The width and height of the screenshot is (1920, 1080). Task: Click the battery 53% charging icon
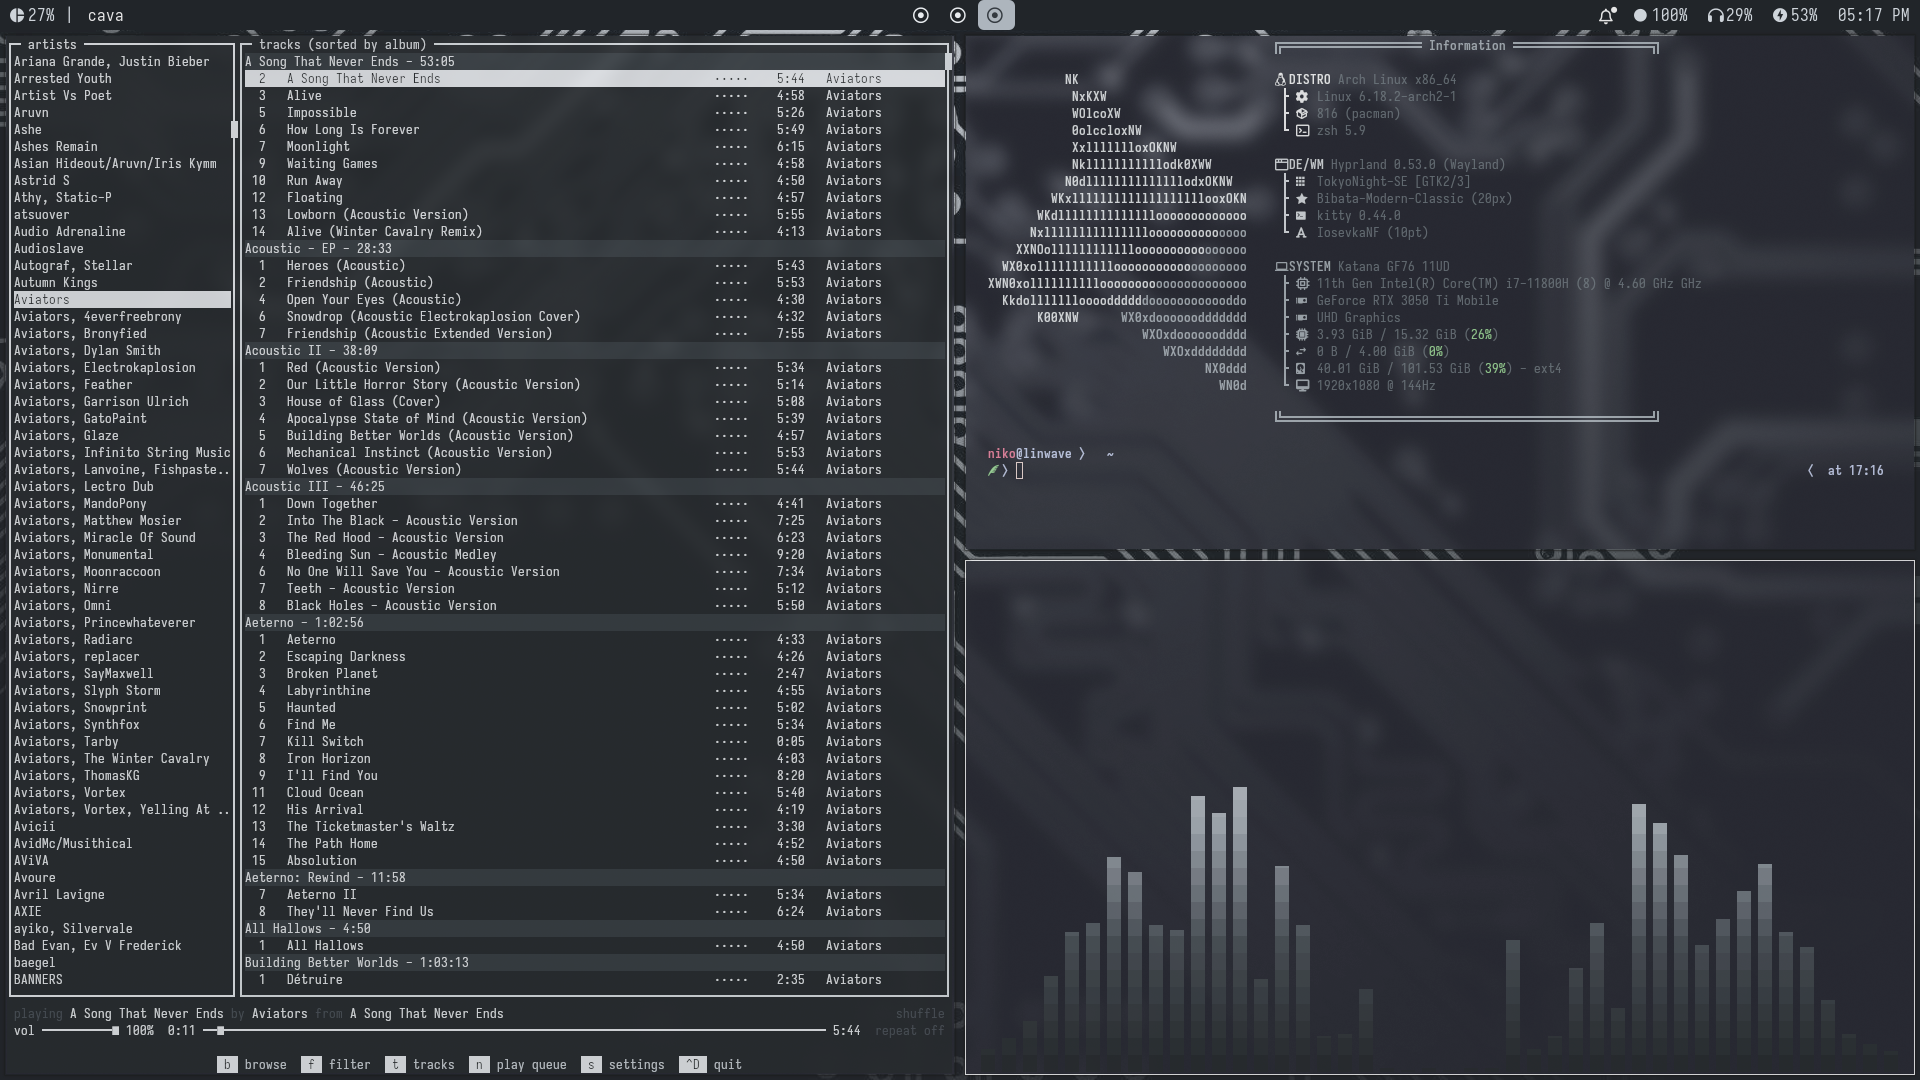coord(1779,15)
